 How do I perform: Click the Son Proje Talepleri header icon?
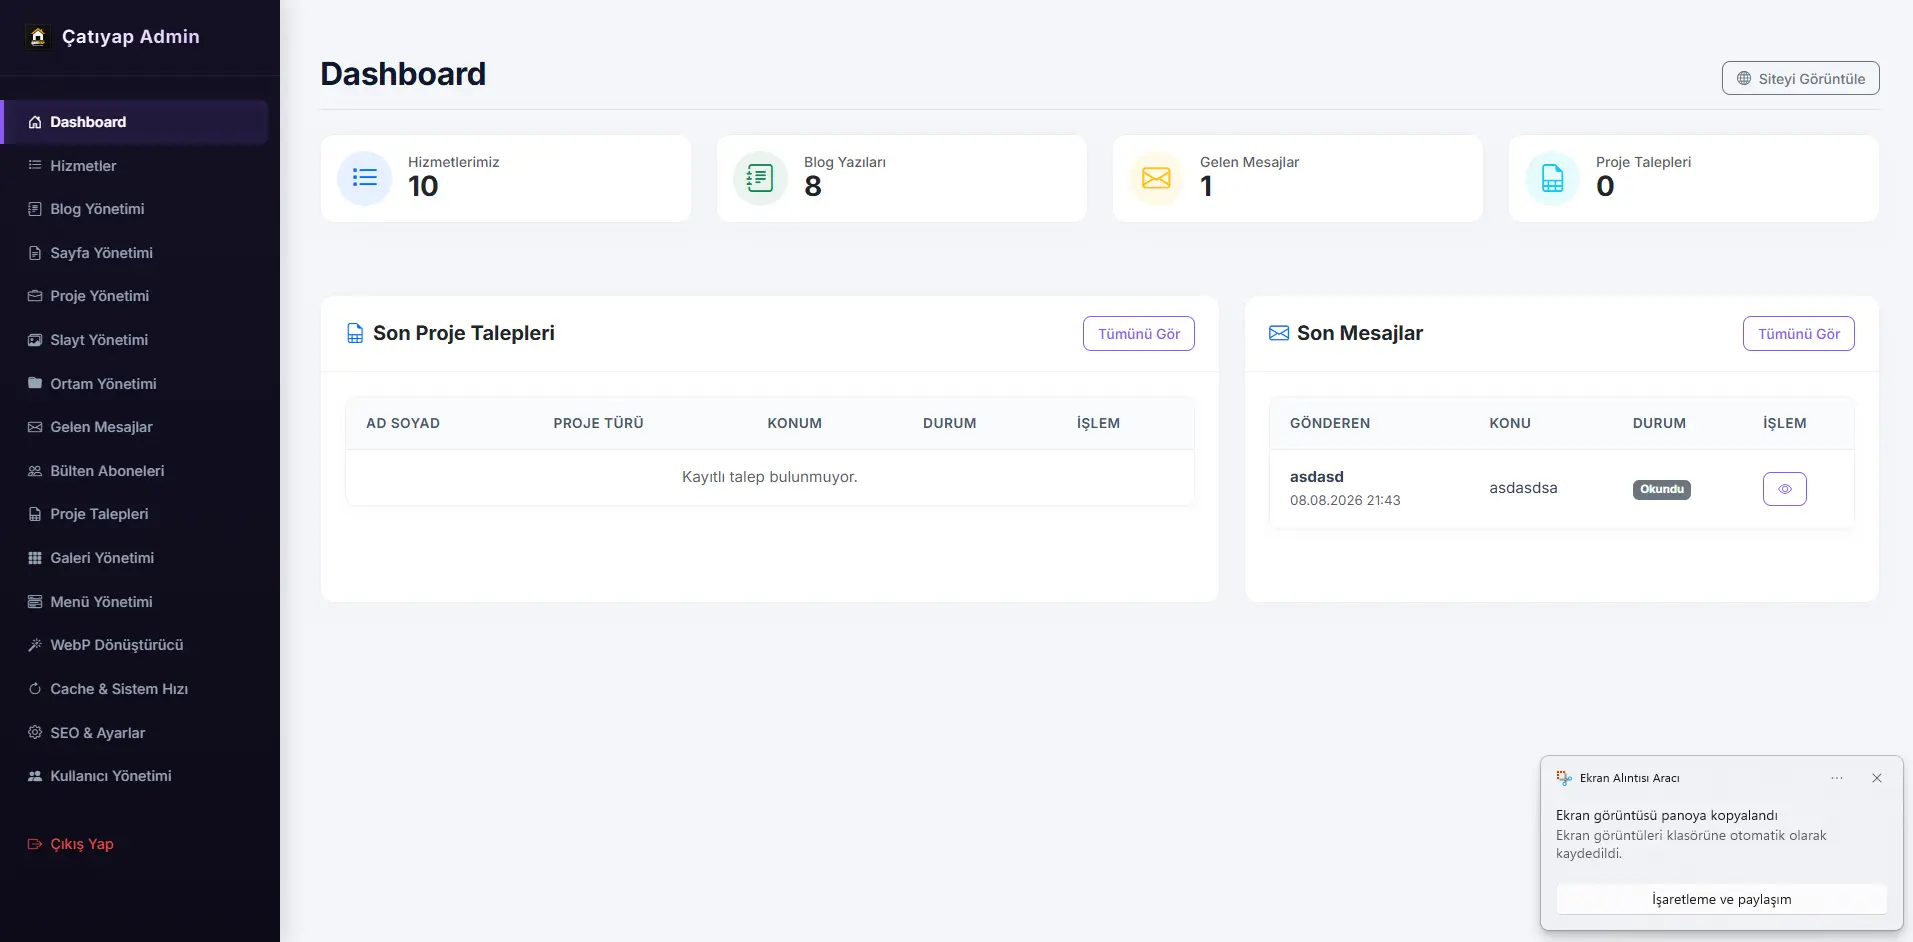pos(355,333)
